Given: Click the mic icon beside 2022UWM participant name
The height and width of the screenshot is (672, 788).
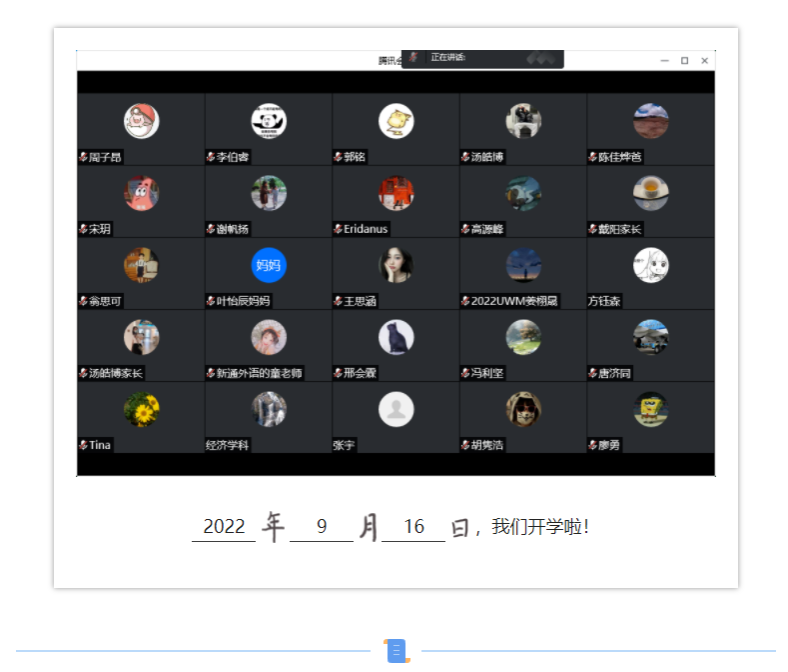Looking at the screenshot, I should [x=465, y=302].
